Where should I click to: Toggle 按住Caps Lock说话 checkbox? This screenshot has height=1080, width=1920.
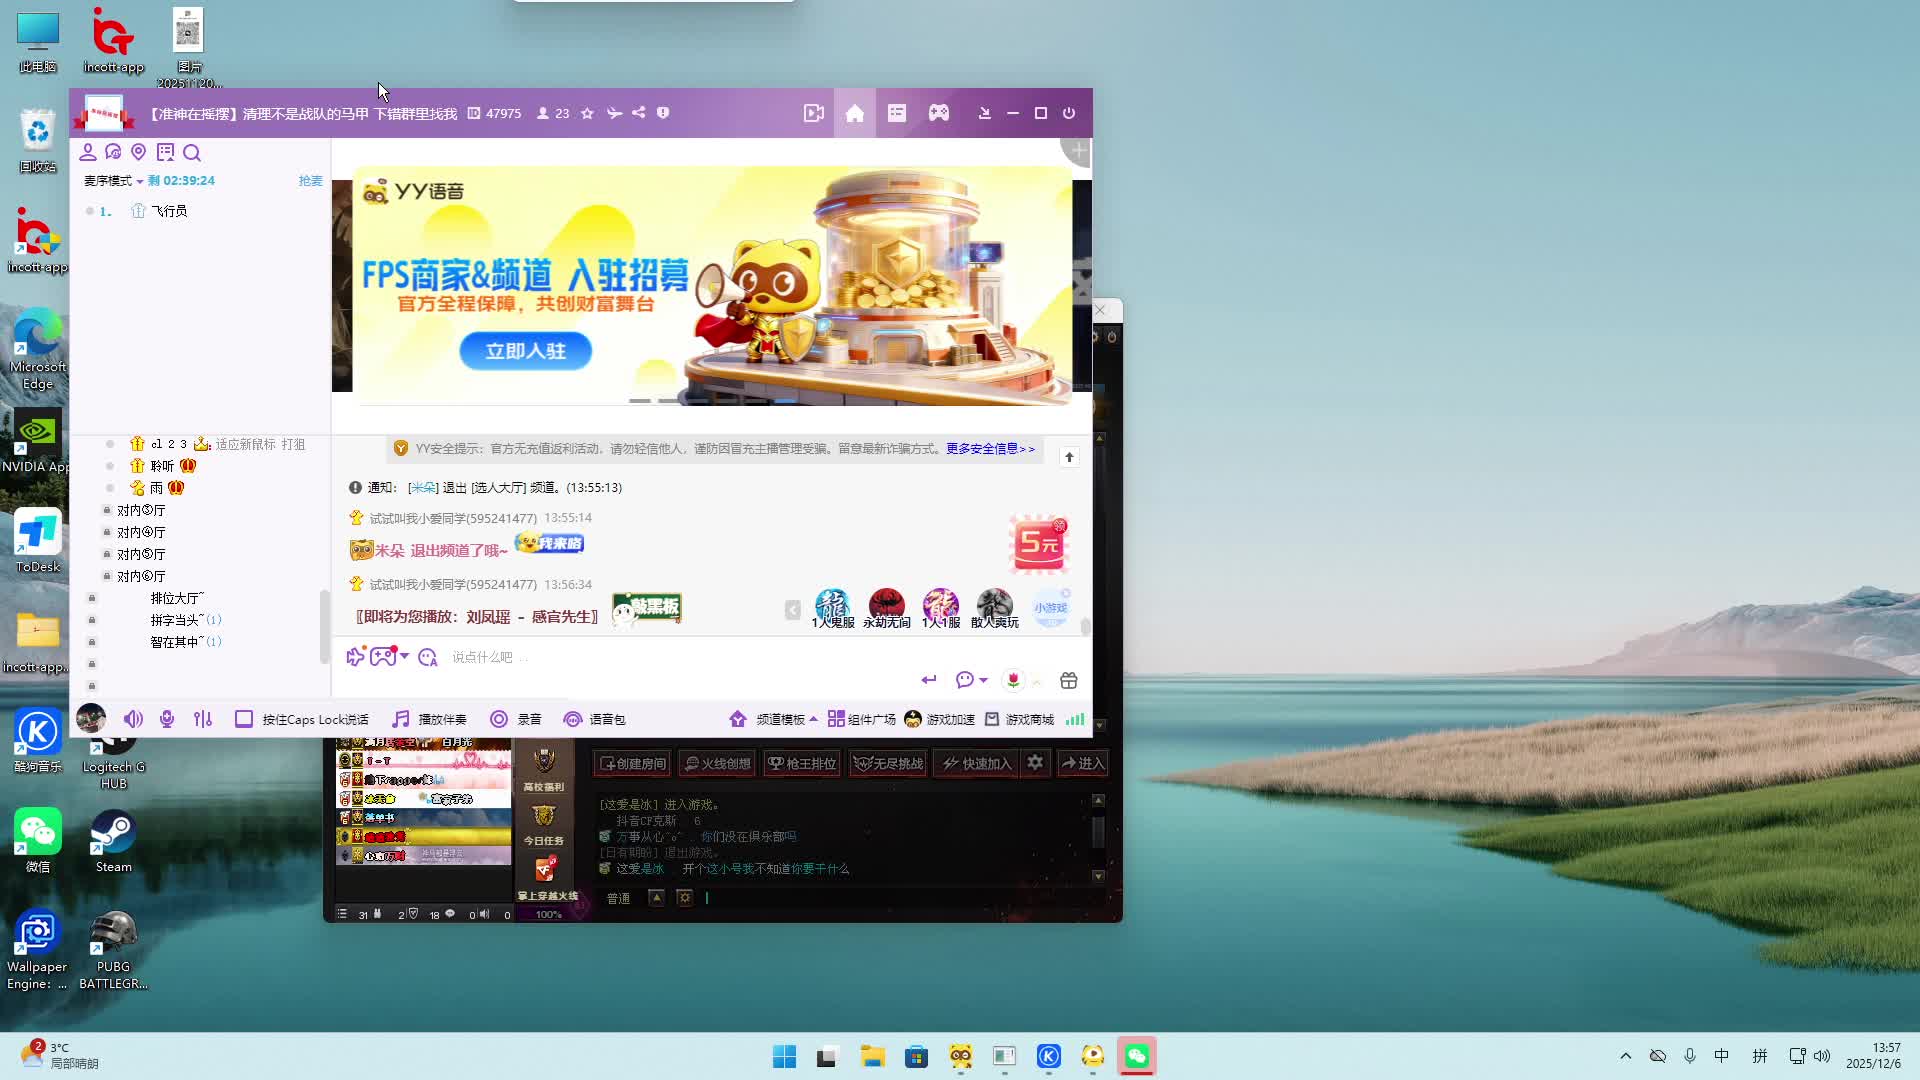[244, 719]
